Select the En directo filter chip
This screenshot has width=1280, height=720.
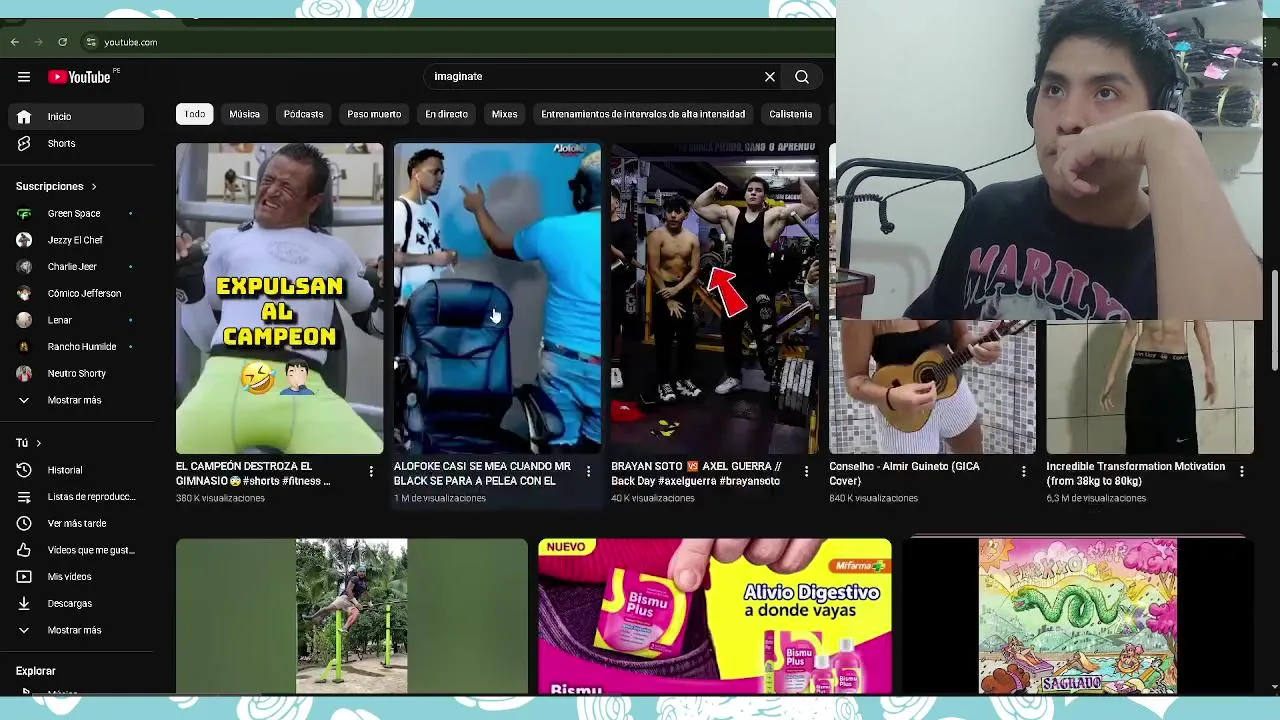coord(446,114)
